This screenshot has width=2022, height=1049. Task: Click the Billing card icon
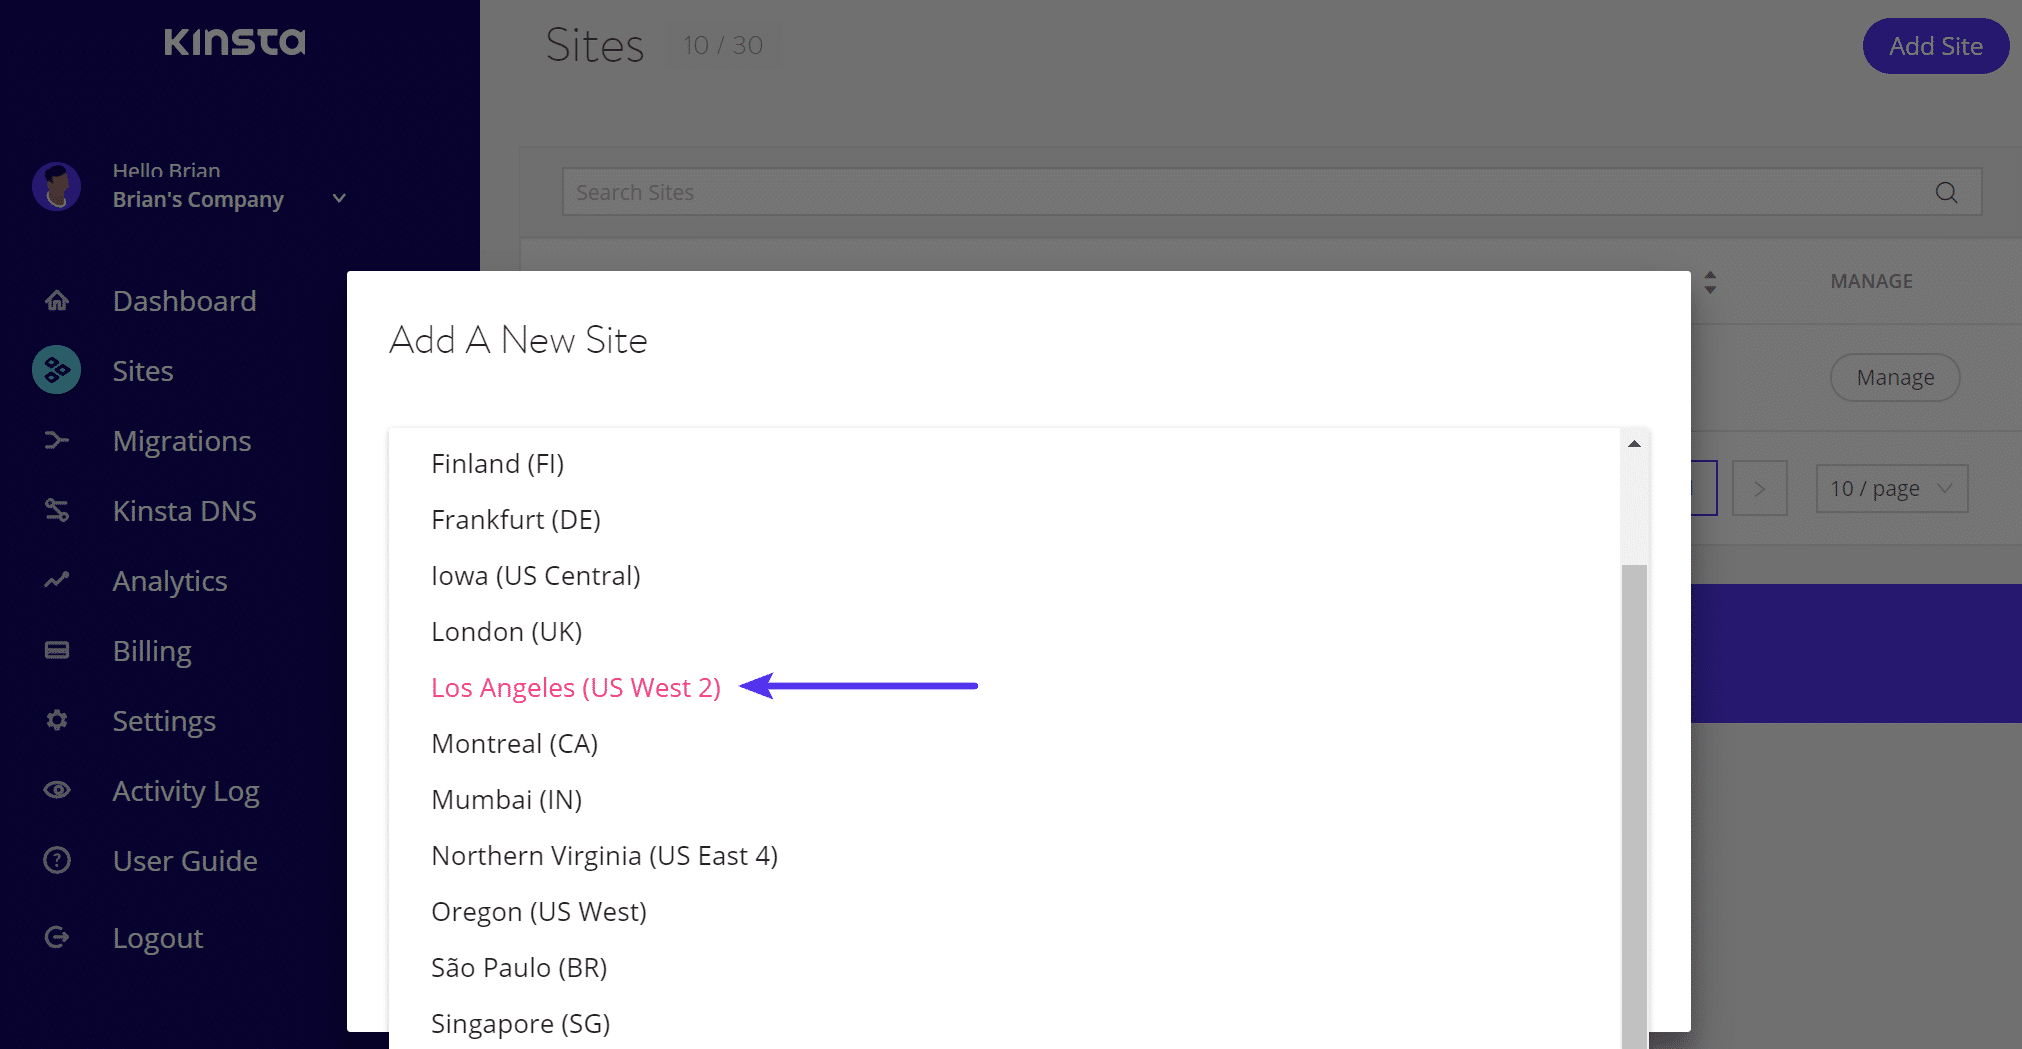coord(57,650)
